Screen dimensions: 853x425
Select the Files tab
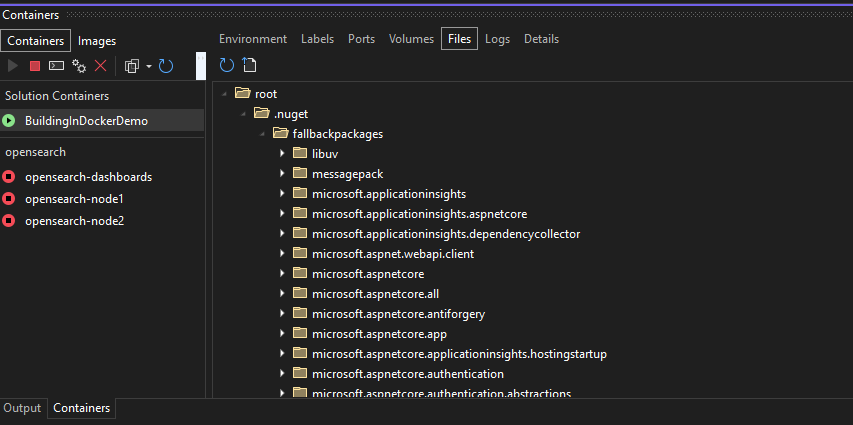[460, 39]
